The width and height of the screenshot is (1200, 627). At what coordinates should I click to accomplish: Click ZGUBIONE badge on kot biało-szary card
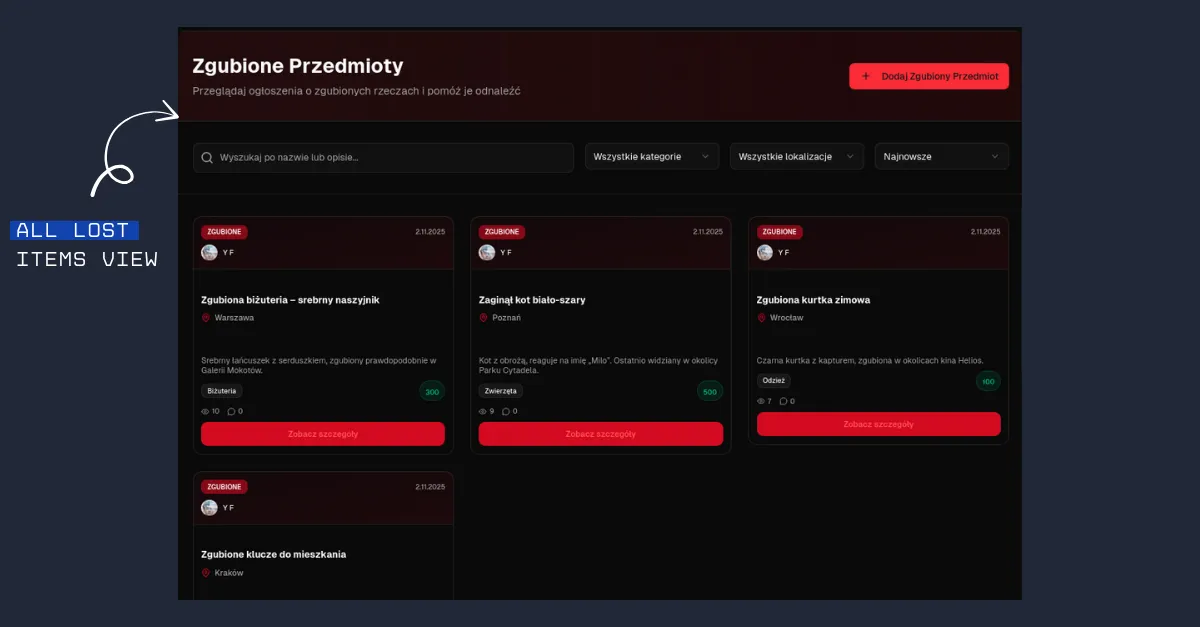tap(502, 232)
